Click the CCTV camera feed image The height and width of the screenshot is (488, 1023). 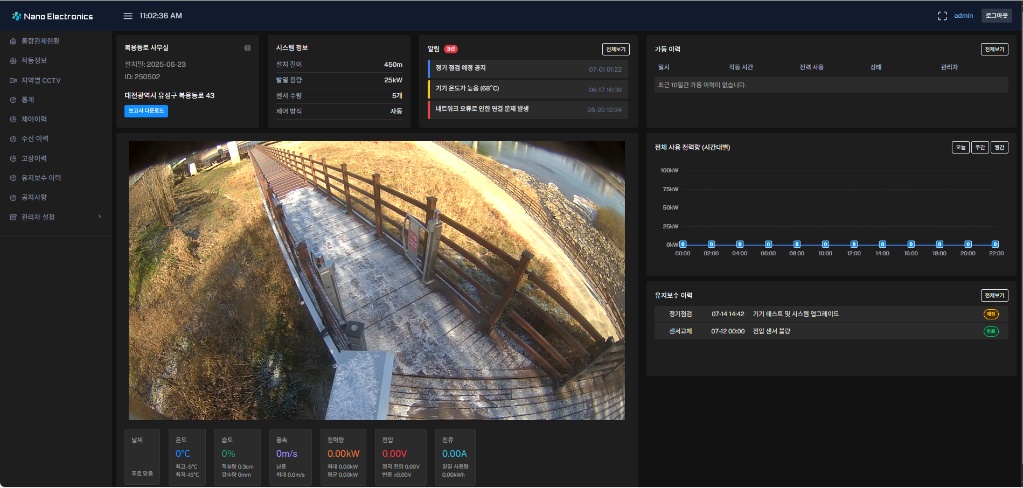tap(376, 281)
